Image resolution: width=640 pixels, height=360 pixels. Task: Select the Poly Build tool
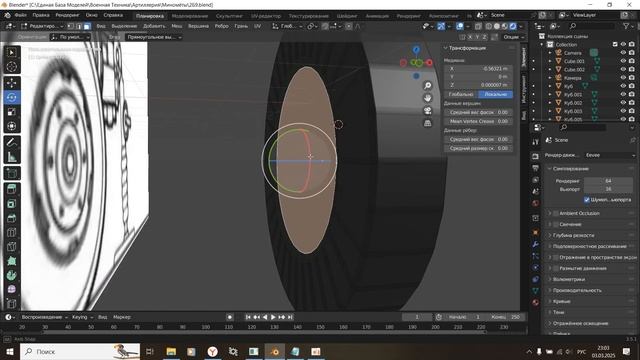point(11,261)
